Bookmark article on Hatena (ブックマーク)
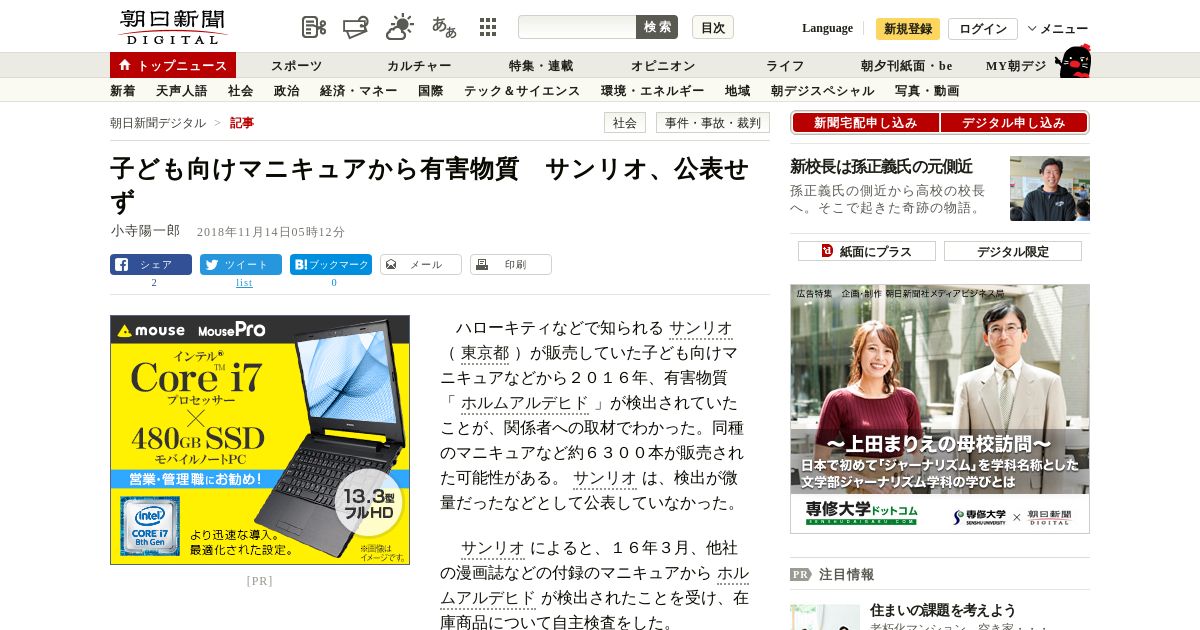This screenshot has height=630, width=1200. click(331, 265)
